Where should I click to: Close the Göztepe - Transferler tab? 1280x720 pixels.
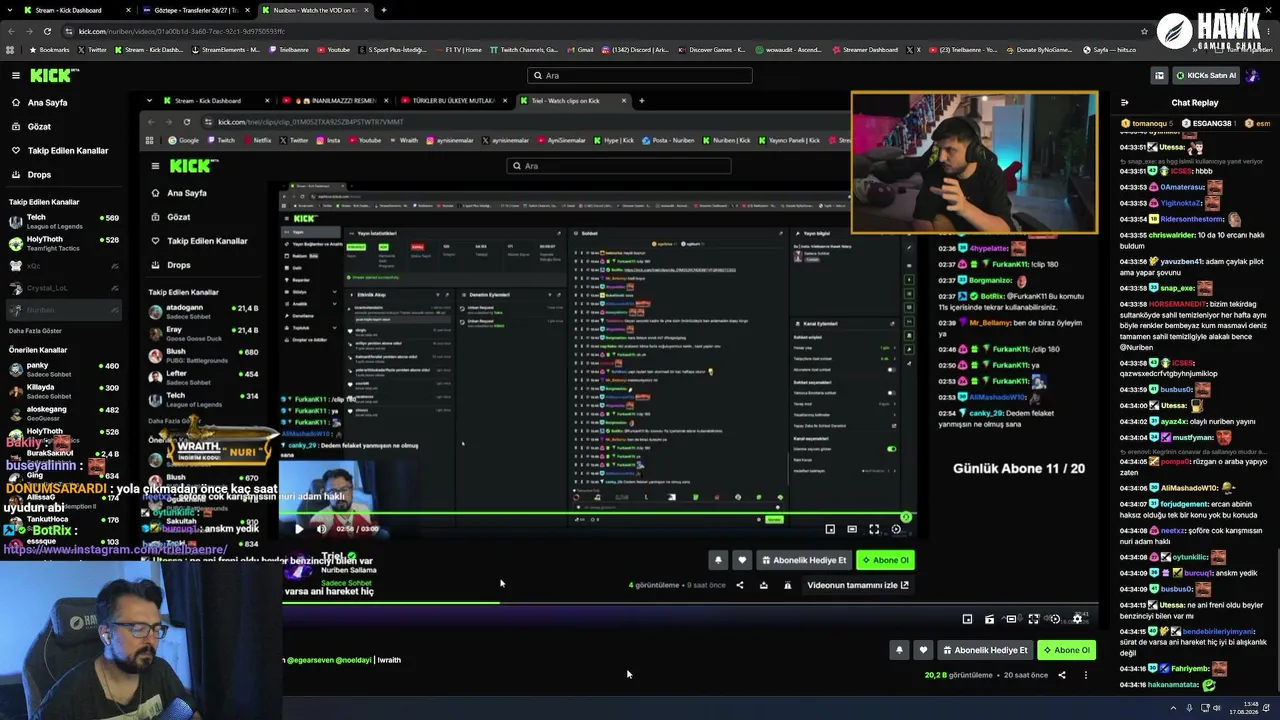tap(247, 10)
